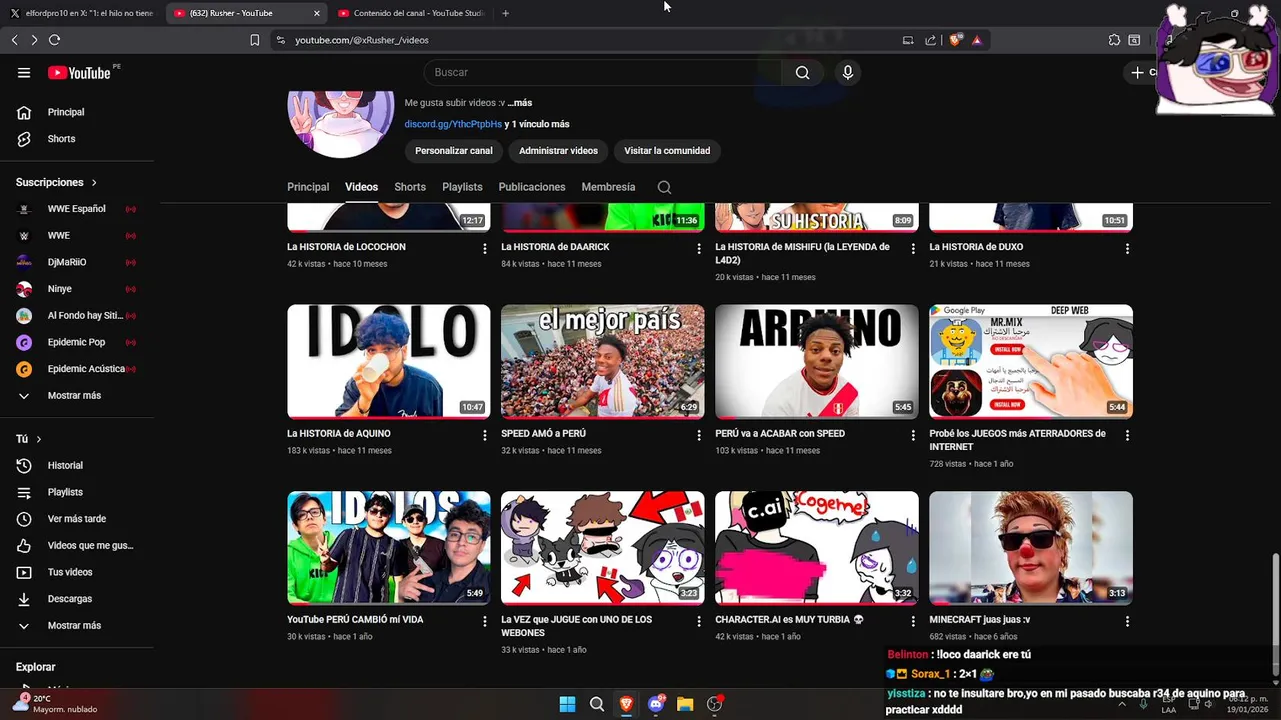Image resolution: width=1281 pixels, height=720 pixels.
Task: Open options menu for PERÚ va a ACABAR con SPEED
Action: (913, 435)
